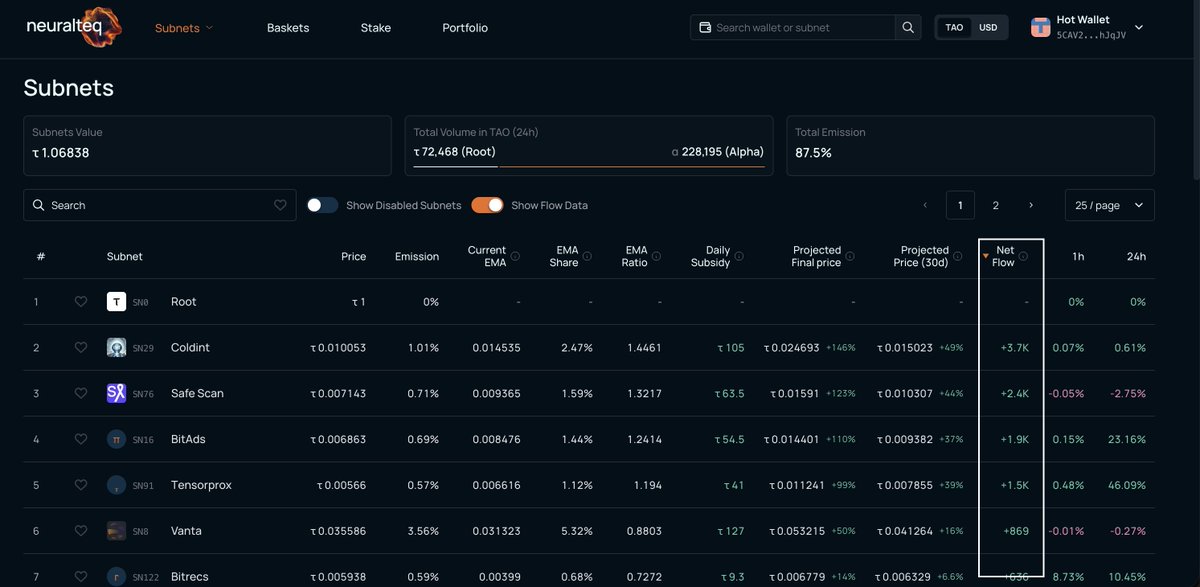Open the Subnets navigation dropdown

184,28
